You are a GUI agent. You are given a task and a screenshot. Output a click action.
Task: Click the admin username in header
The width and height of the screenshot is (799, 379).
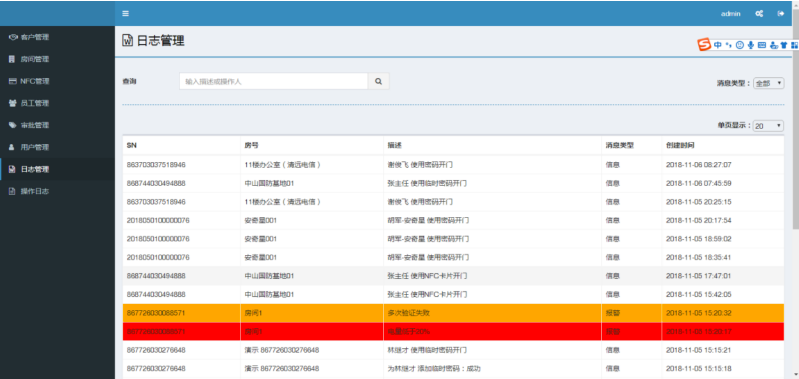[x=730, y=14]
